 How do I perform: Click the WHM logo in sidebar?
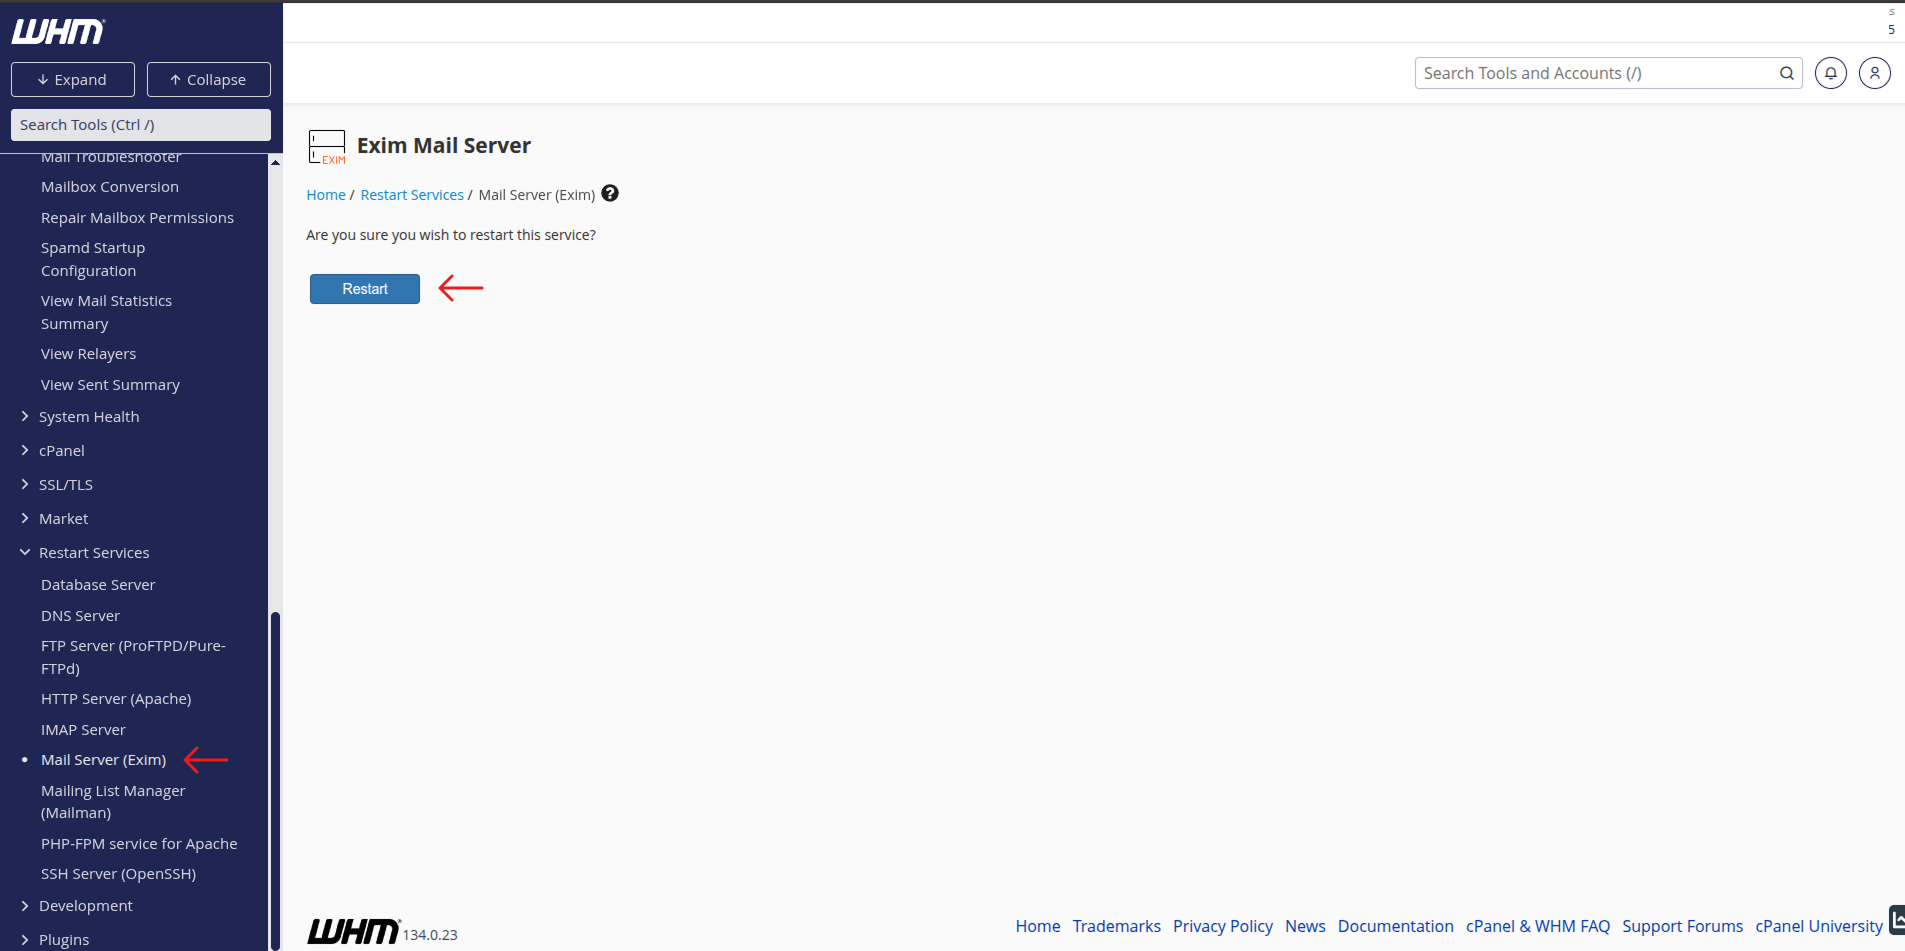coord(58,32)
